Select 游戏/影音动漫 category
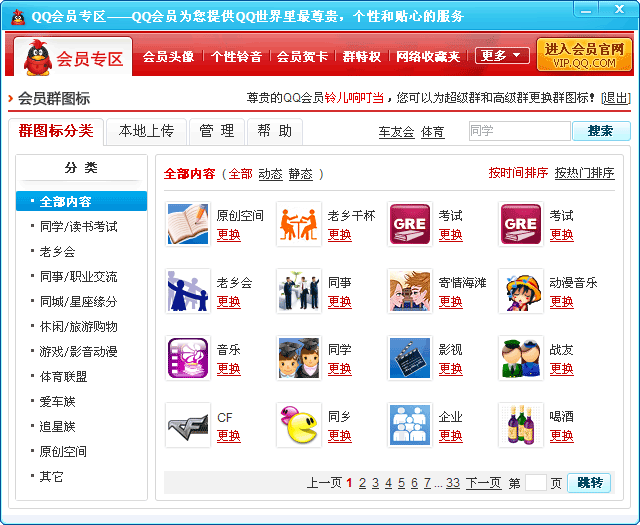 pyautogui.click(x=79, y=351)
